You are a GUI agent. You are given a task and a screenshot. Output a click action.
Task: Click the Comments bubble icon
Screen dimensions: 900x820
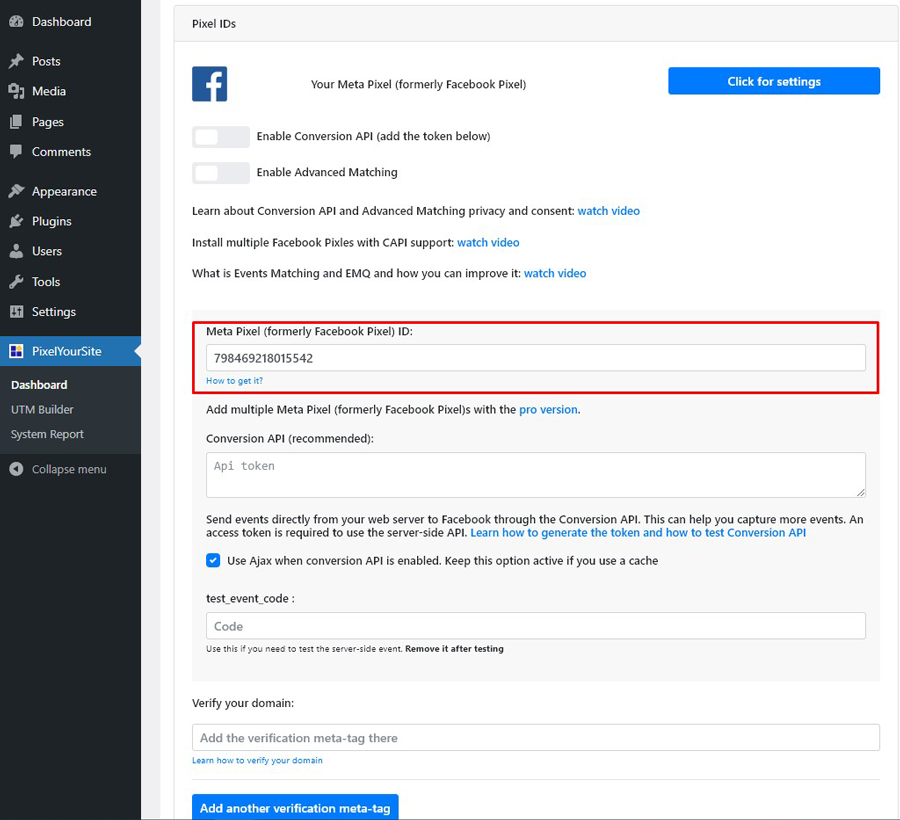tap(16, 151)
